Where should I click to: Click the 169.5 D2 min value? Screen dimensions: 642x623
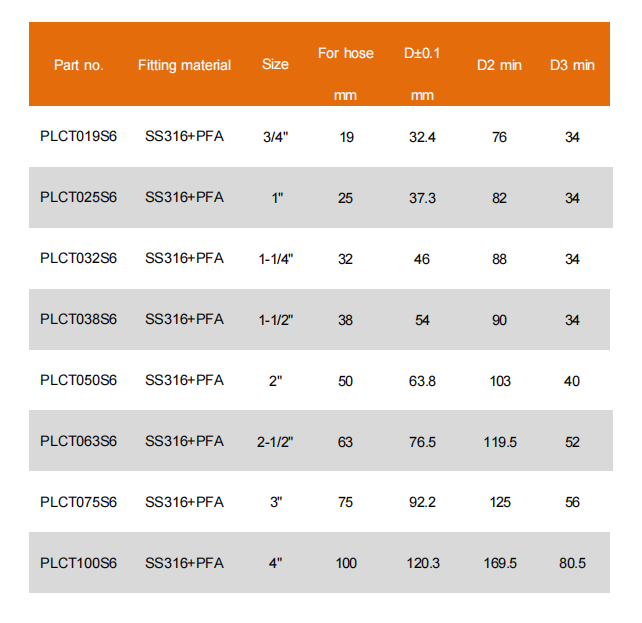tap(500, 563)
